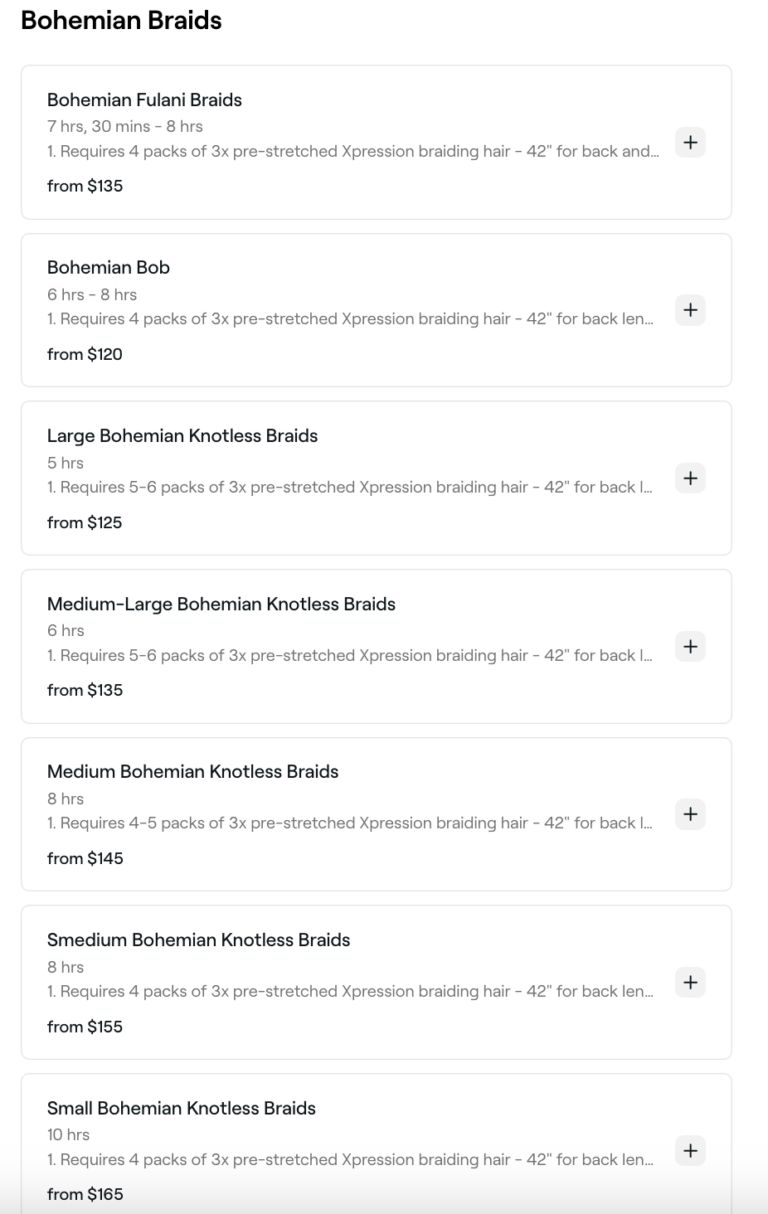Click plus icon for Bohemian Bob

coord(690,311)
